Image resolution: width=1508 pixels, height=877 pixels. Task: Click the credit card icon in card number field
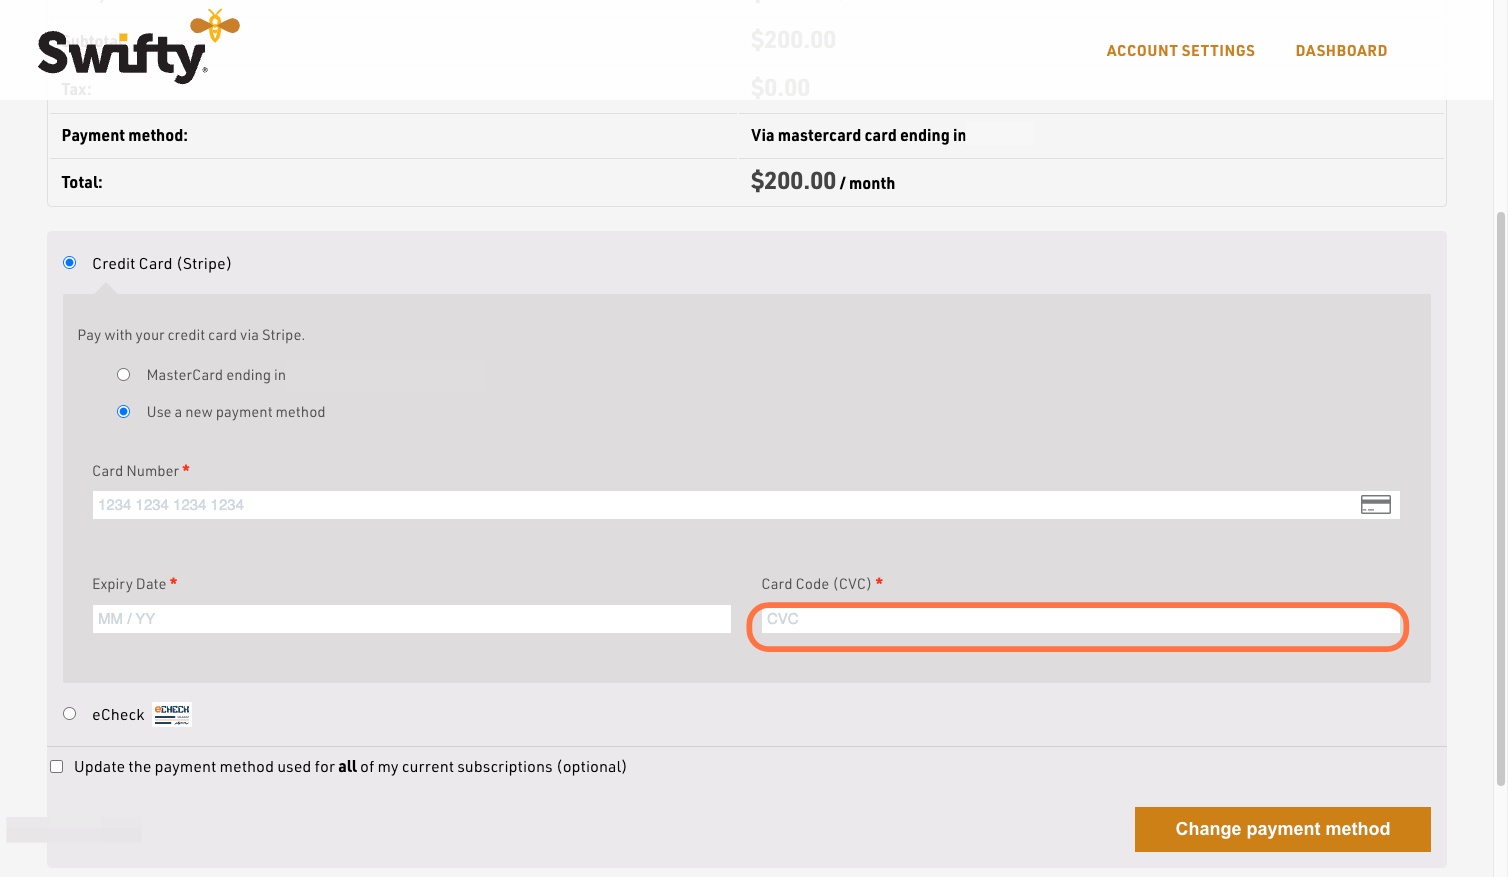tap(1375, 505)
